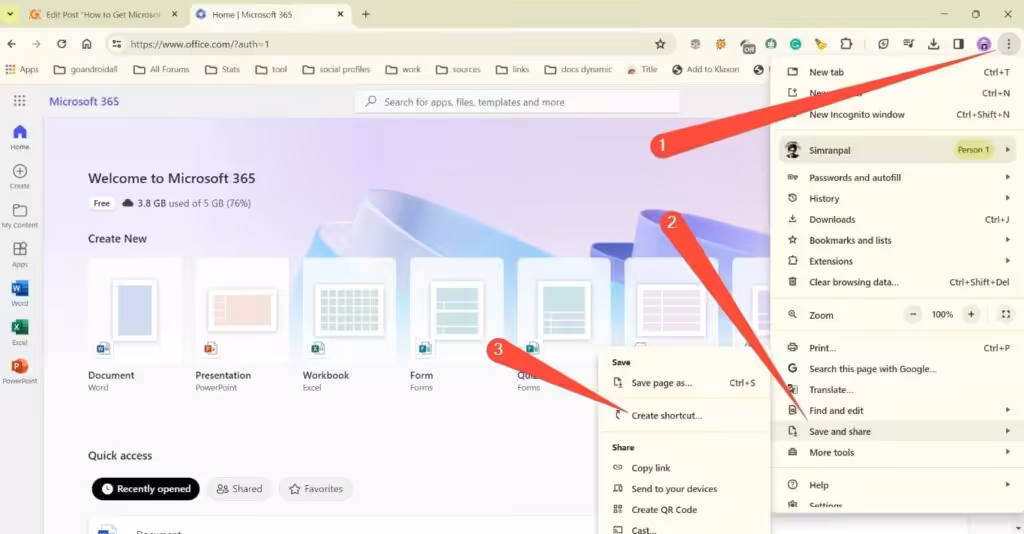Click Save page as in the submenu
Viewport: 1024px width, 534px height.
tap(684, 383)
